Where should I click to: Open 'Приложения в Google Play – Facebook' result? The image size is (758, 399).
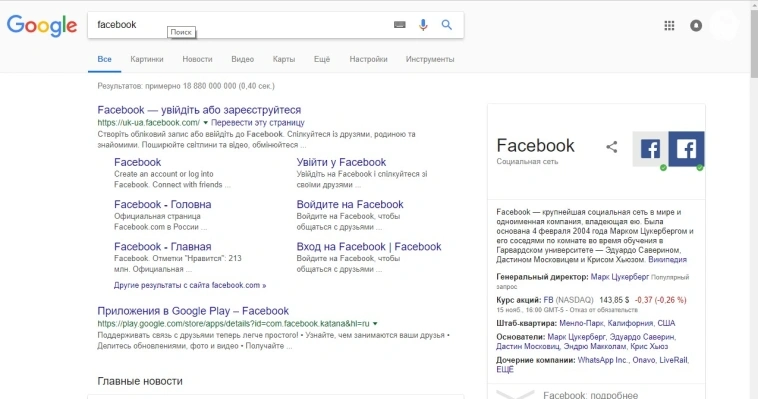(x=193, y=310)
